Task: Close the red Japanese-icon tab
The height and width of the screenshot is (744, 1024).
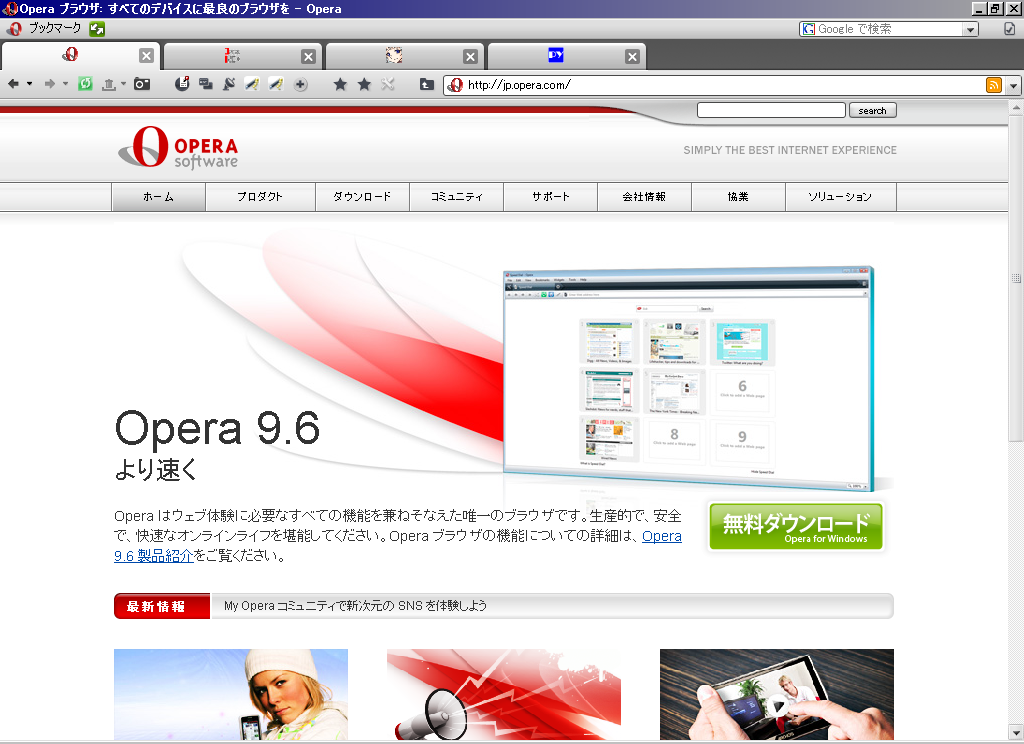Action: click(308, 57)
